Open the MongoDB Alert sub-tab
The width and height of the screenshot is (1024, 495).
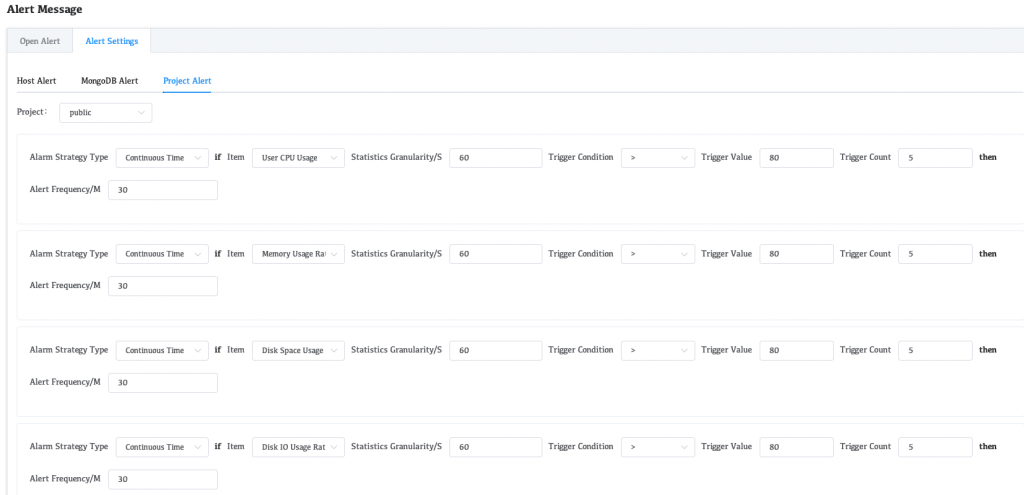point(109,80)
